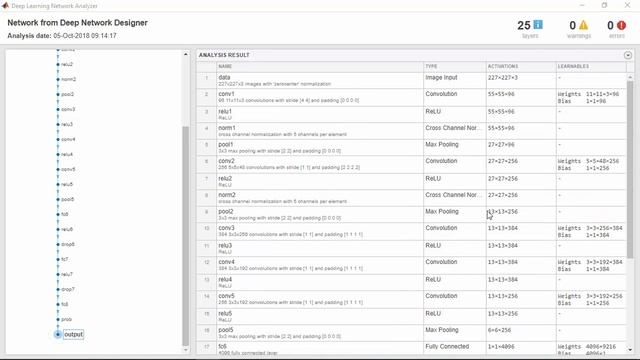Select the relu4 row in results table
This screenshot has width=640, height=360.
[x=411, y=282]
